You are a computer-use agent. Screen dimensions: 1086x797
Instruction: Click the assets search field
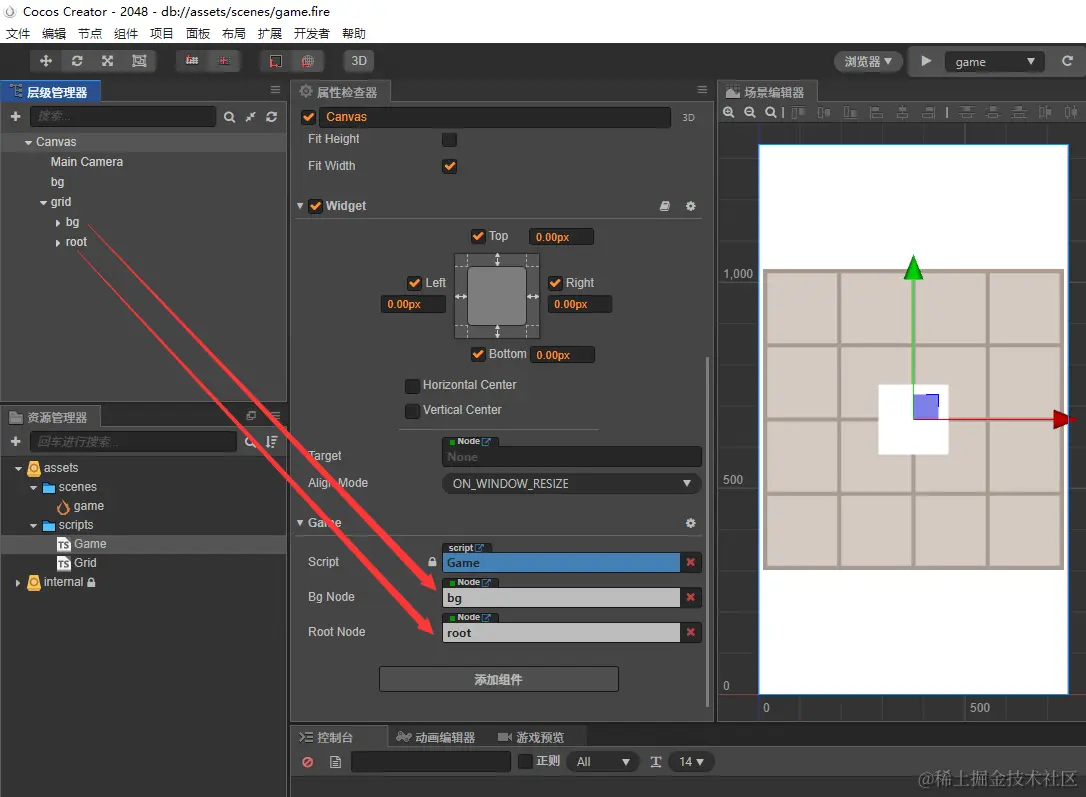(x=133, y=442)
